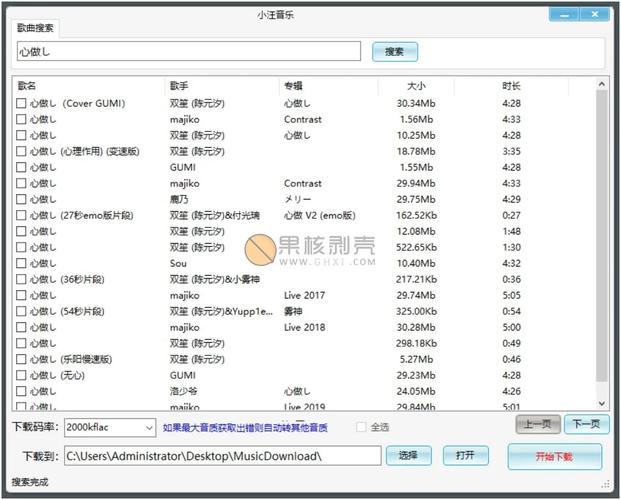
Task: Tick the checkbox for 心做し (Cover GUMI)
Action: (x=21, y=103)
